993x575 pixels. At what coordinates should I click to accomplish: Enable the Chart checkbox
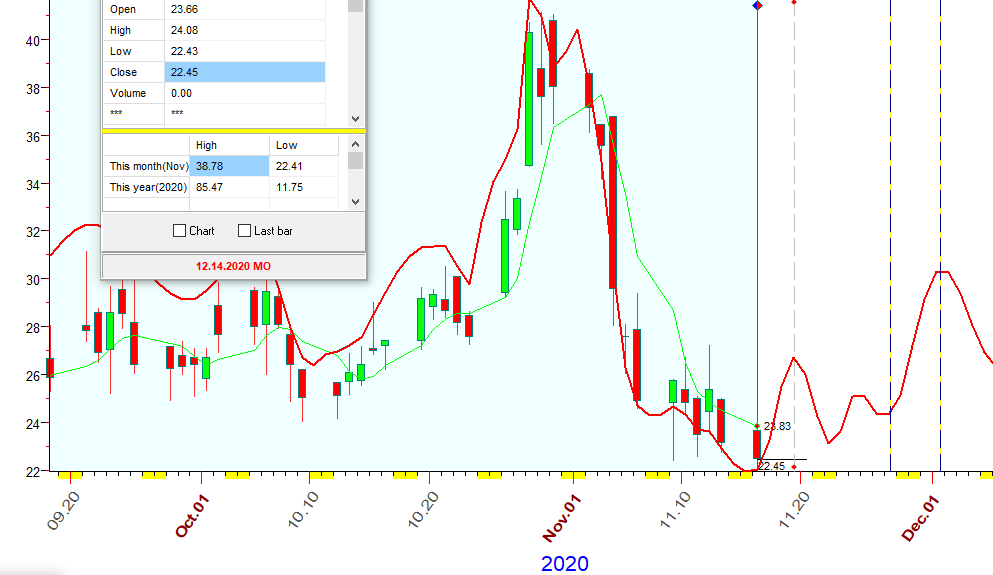pyautogui.click(x=180, y=231)
